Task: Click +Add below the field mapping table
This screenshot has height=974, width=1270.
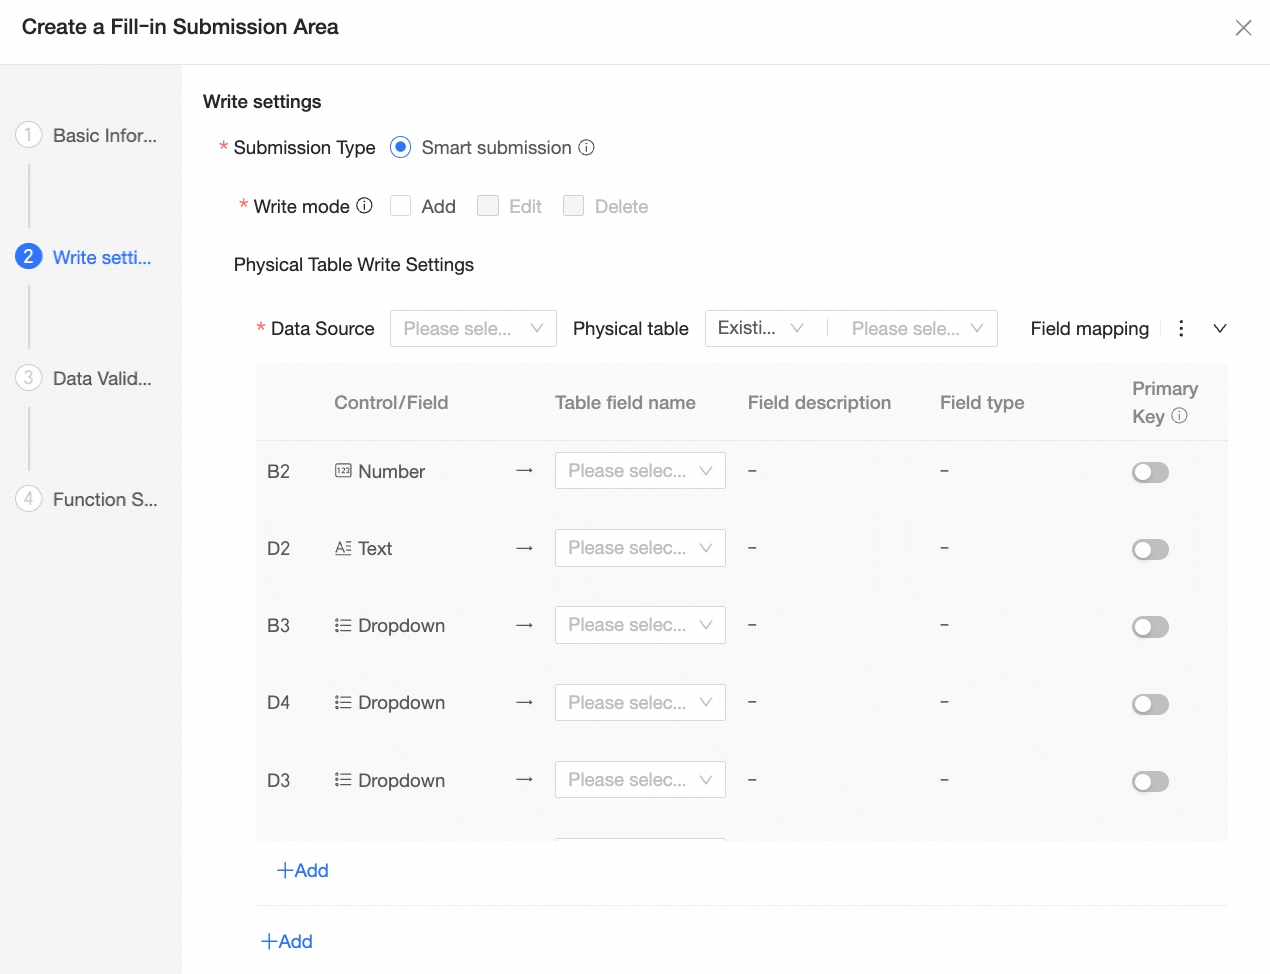Action: 303,871
